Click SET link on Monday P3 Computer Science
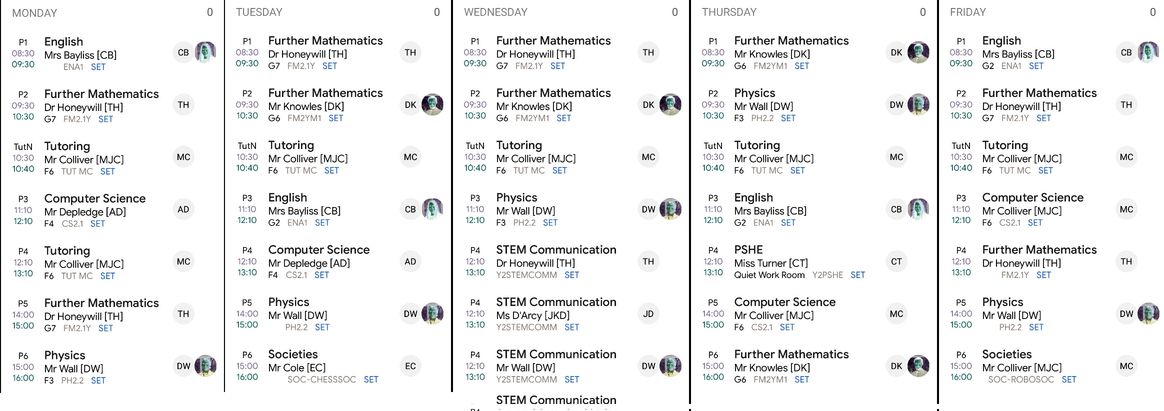The height and width of the screenshot is (411, 1164). point(97,224)
